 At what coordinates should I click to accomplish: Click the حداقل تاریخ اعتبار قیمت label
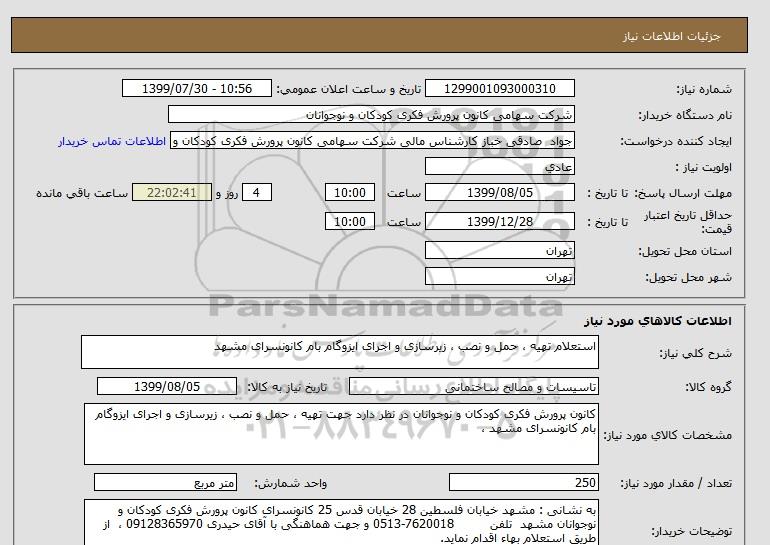tap(688, 222)
